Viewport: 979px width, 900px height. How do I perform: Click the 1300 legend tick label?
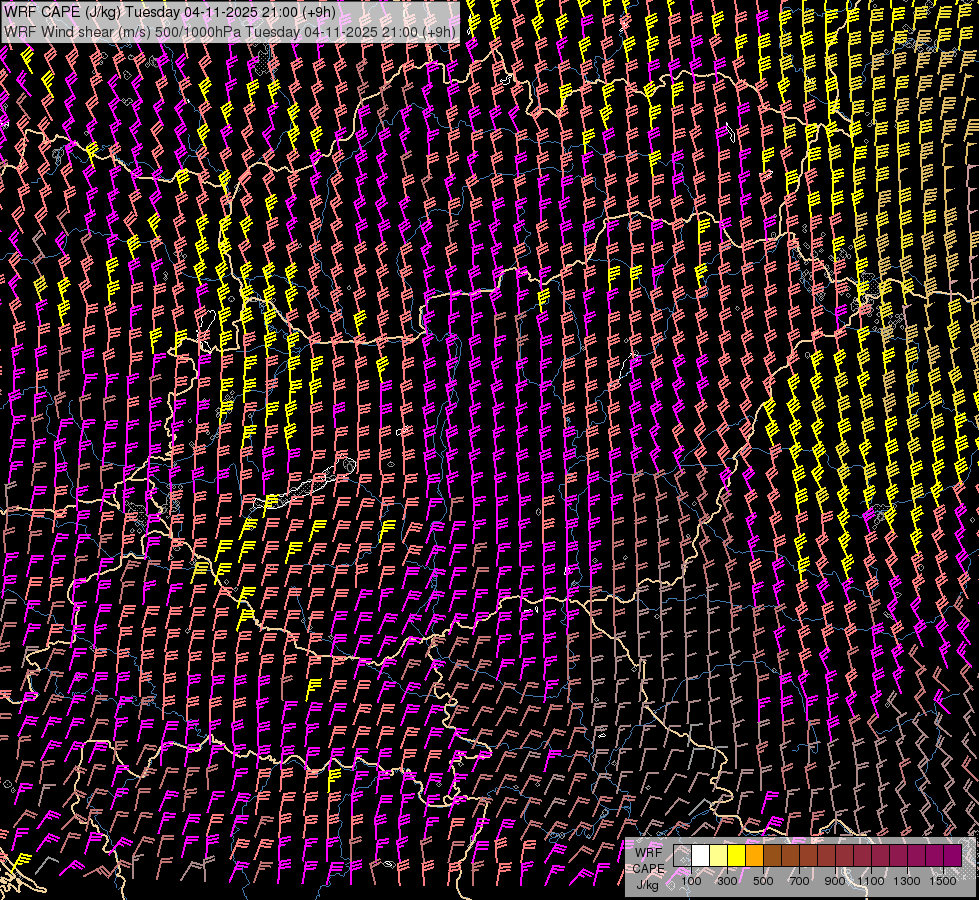pos(907,881)
